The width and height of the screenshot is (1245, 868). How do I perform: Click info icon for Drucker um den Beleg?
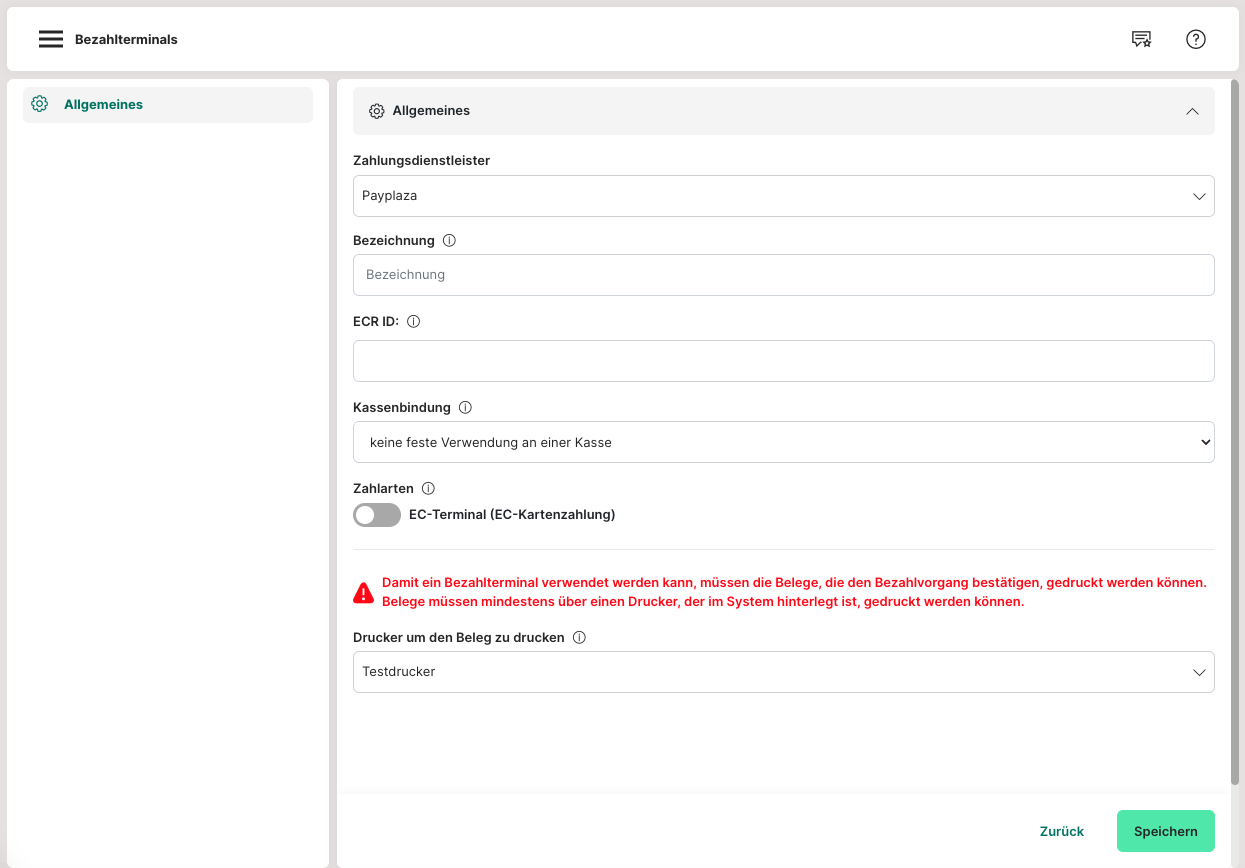coord(579,638)
